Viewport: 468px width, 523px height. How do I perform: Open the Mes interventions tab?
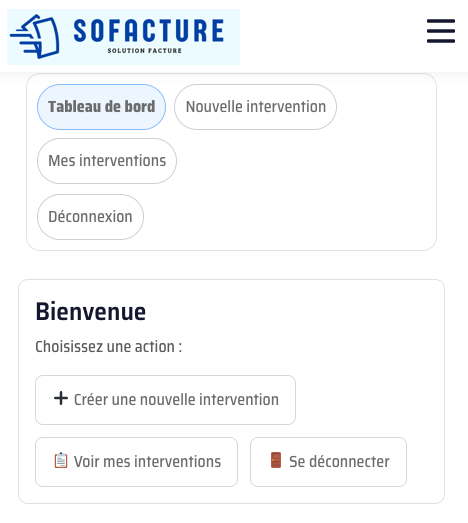tap(107, 161)
